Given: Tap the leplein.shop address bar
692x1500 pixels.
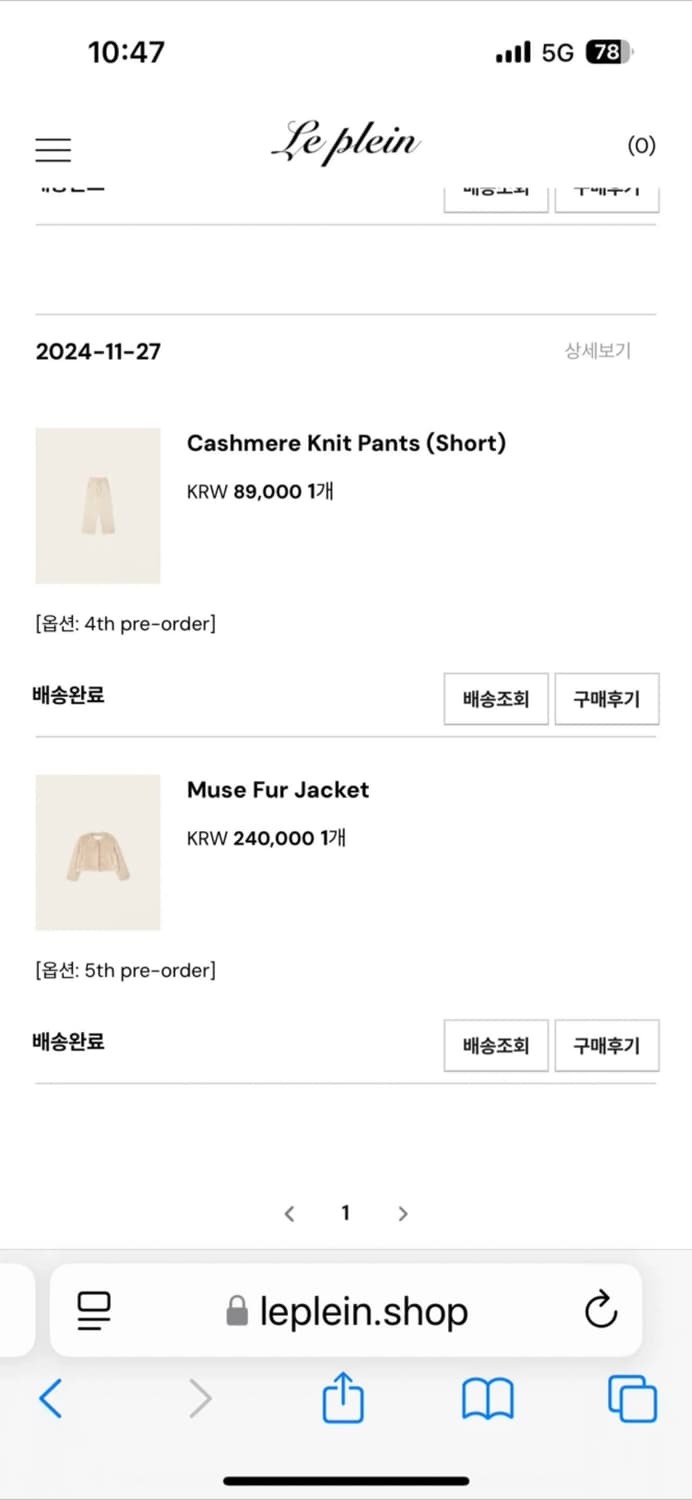Looking at the screenshot, I should click(x=360, y=1311).
